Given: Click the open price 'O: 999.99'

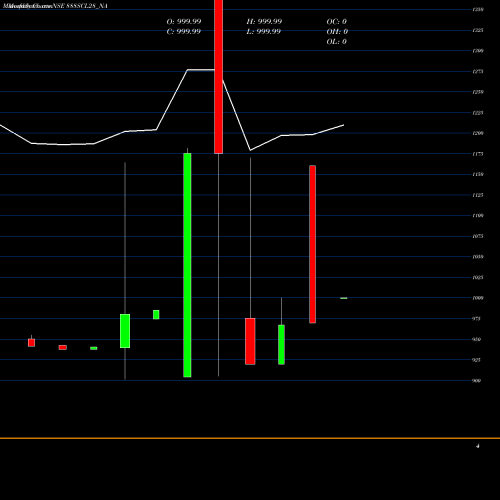Looking at the screenshot, I should pyautogui.click(x=184, y=21).
